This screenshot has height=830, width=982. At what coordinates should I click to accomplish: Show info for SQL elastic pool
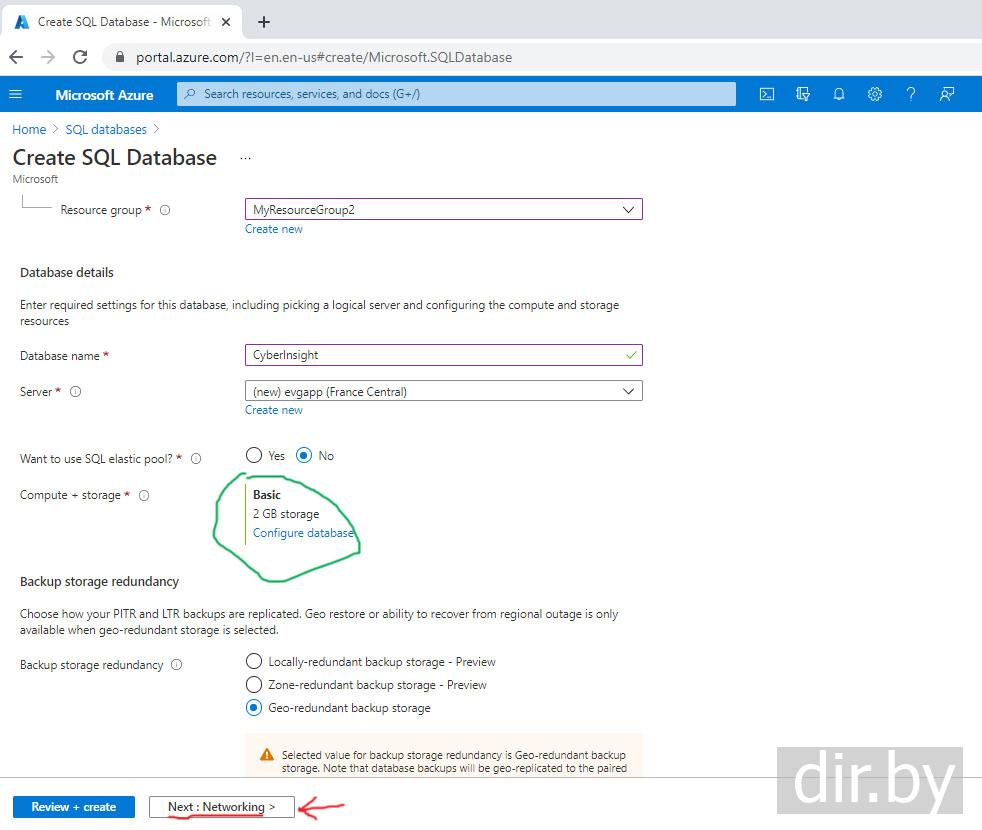pyautogui.click(x=196, y=459)
